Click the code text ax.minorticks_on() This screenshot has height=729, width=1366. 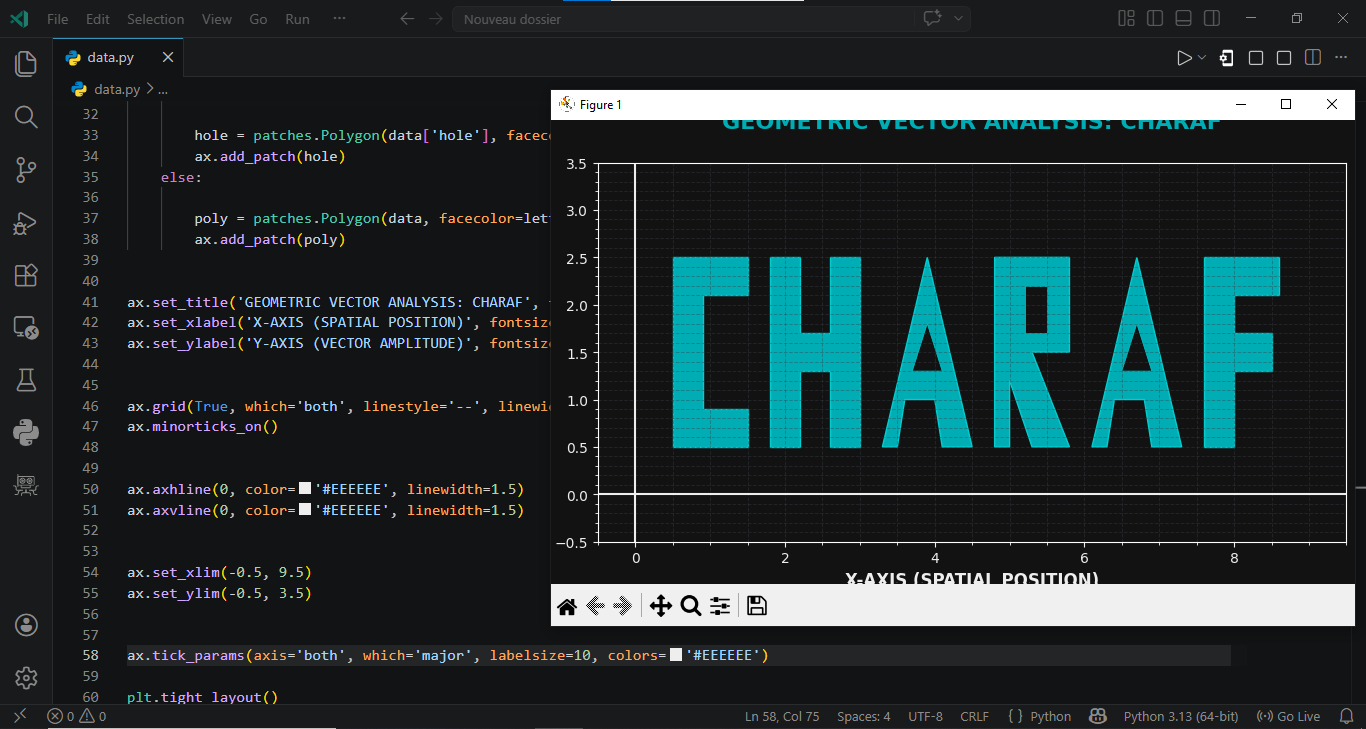pos(202,427)
